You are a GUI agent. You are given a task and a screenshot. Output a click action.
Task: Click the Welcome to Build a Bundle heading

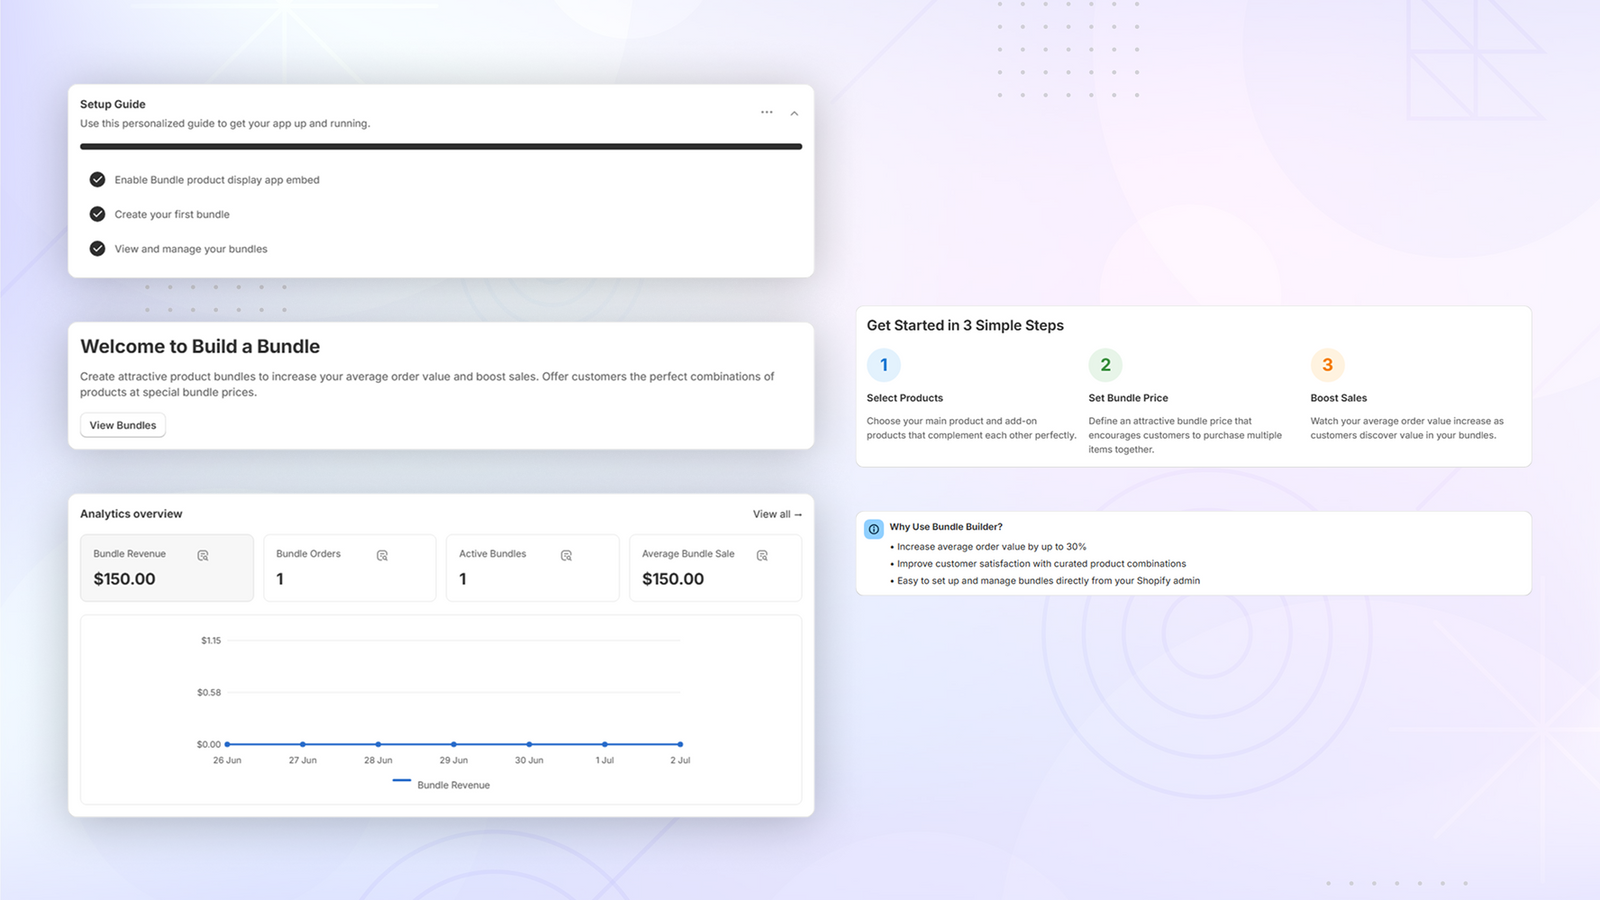click(200, 346)
